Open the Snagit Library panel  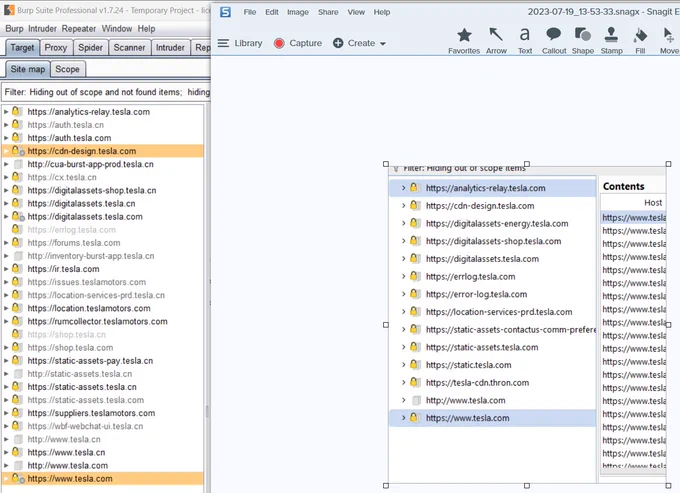pyautogui.click(x=240, y=43)
